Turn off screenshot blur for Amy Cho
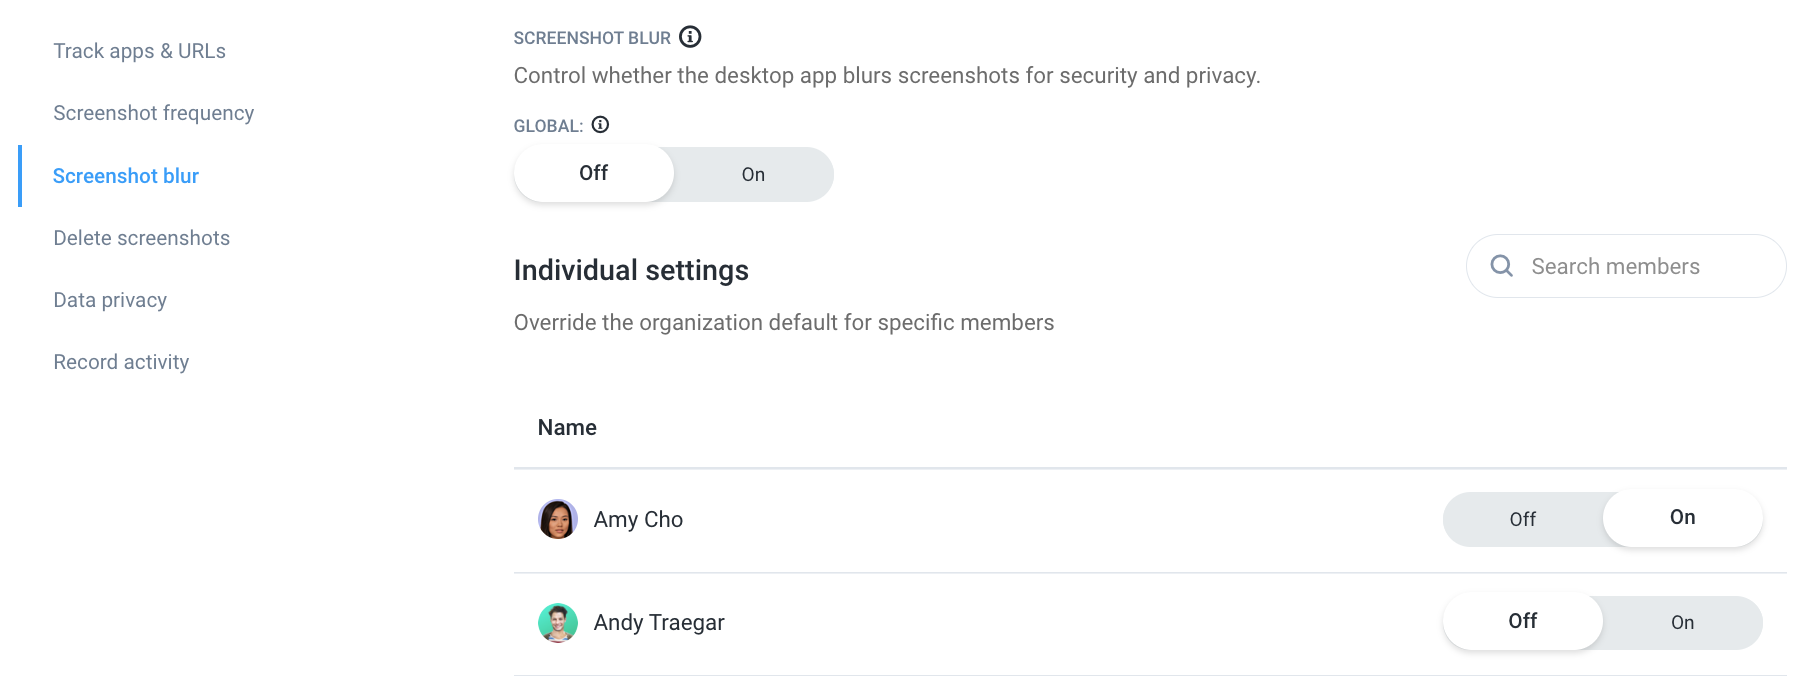Screen dimensions: 1796x676 coord(1522,519)
